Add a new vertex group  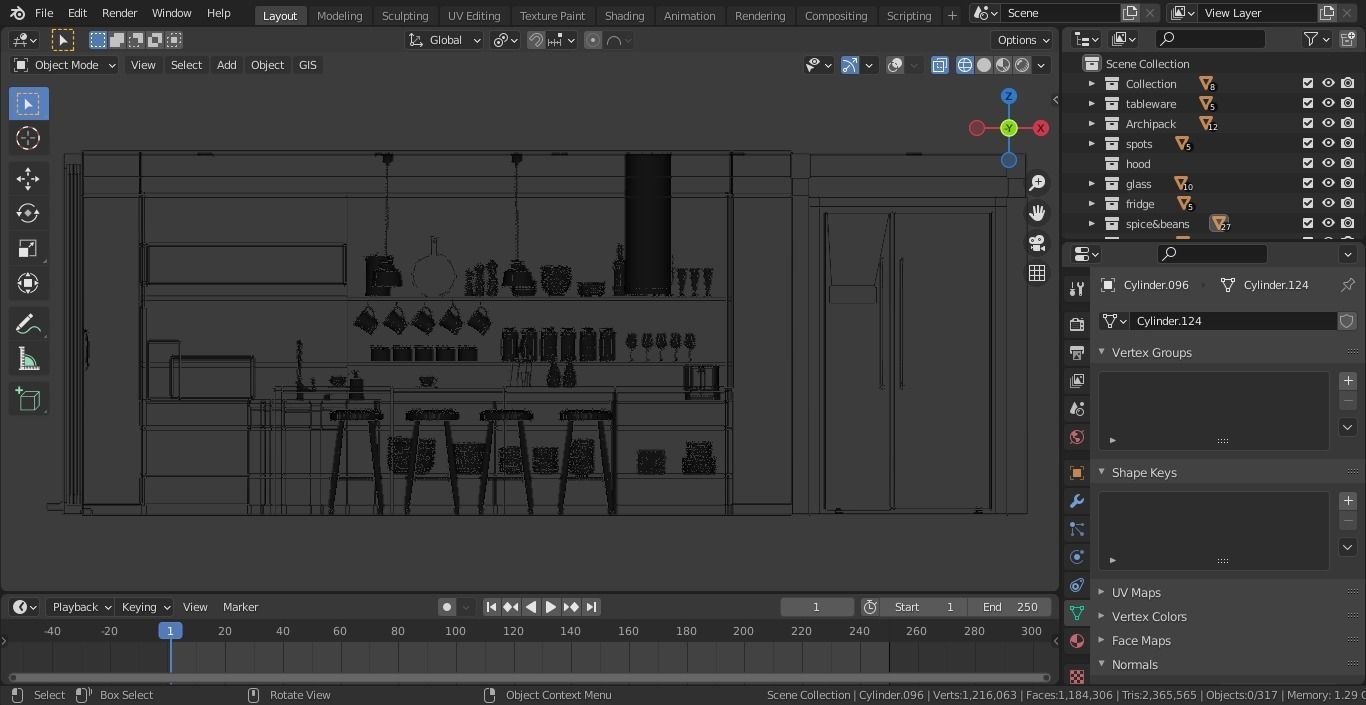(1348, 381)
